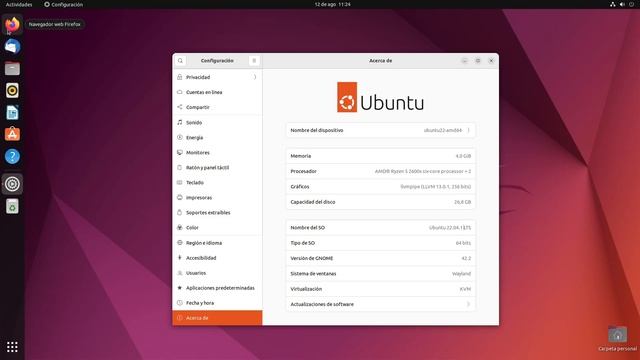Select Cuentas en línea
640x360 pixels.
[x=217, y=92]
